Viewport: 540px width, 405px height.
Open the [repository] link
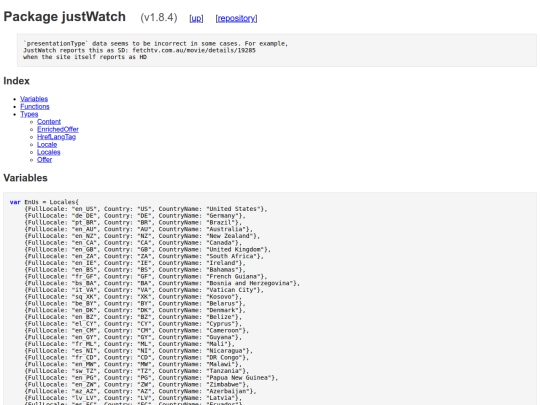pyautogui.click(x=236, y=18)
